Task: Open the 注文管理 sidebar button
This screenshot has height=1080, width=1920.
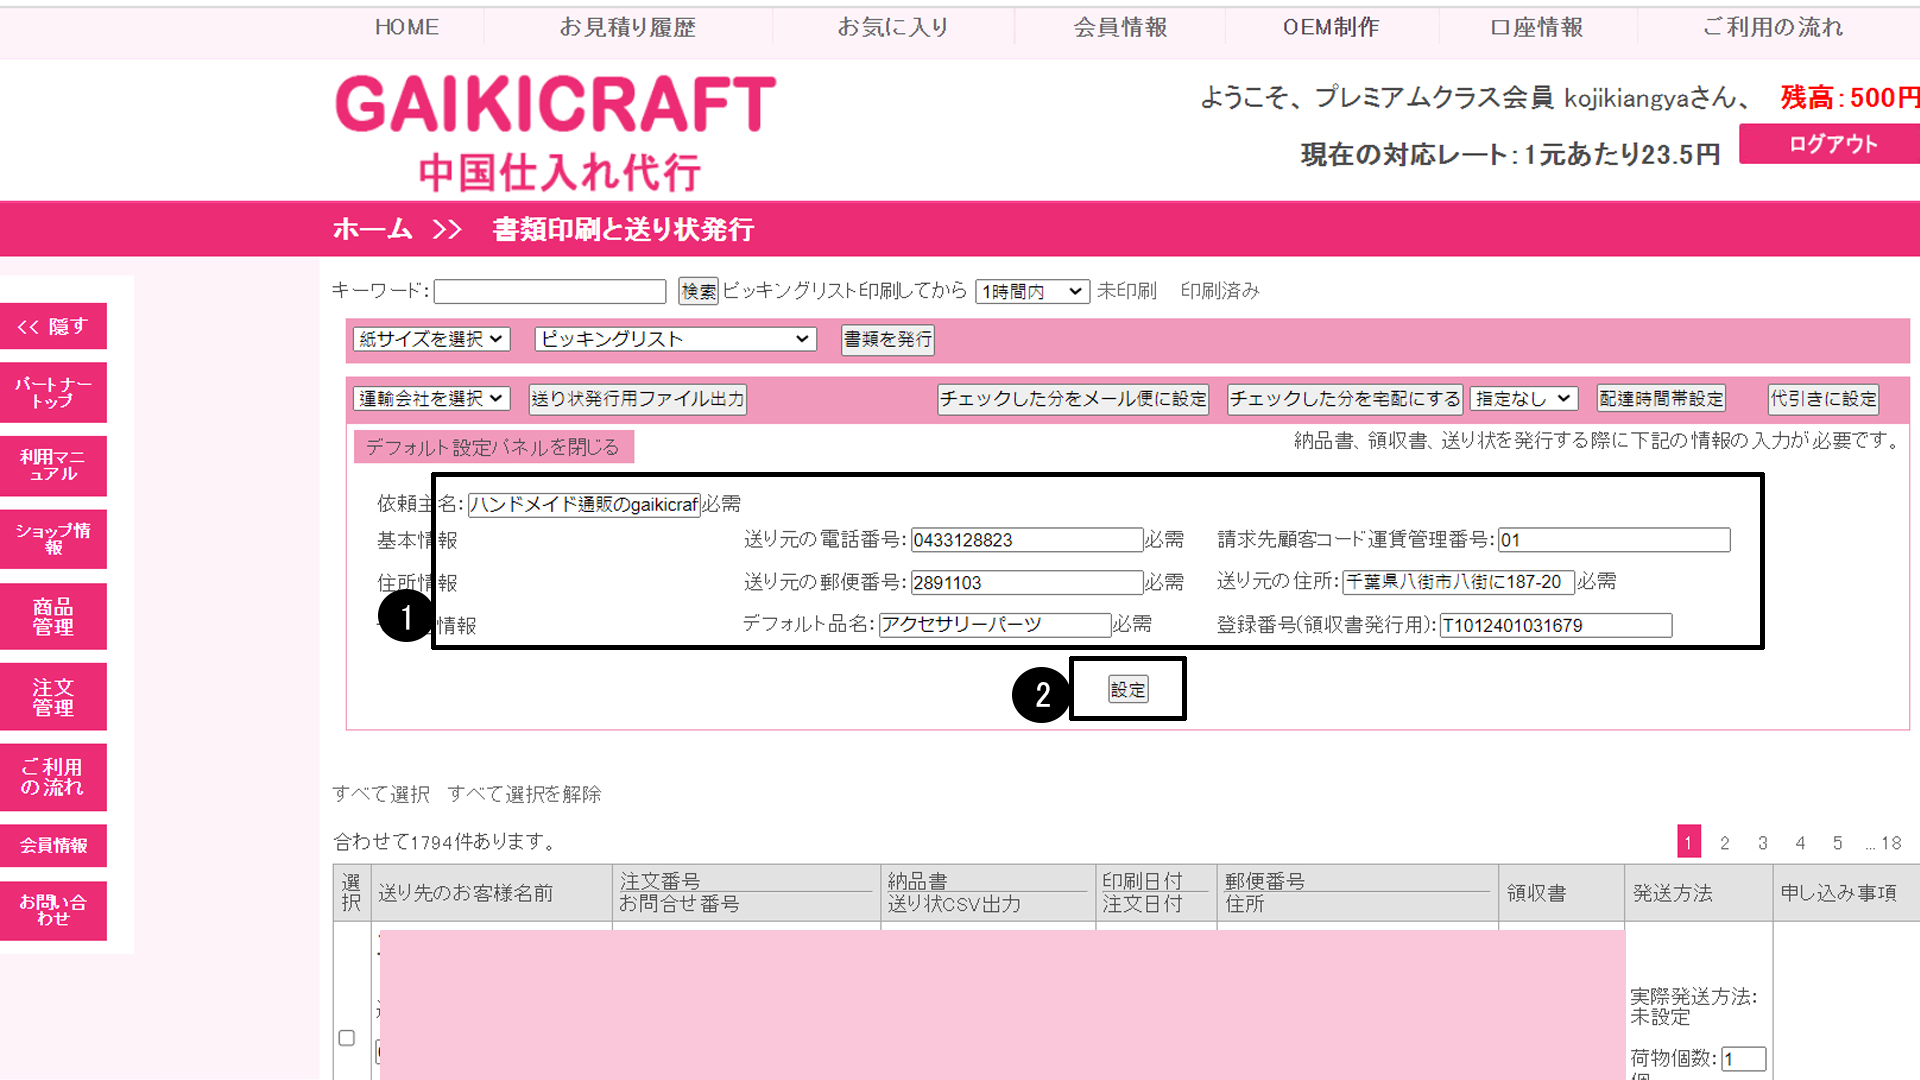Action: coord(53,697)
